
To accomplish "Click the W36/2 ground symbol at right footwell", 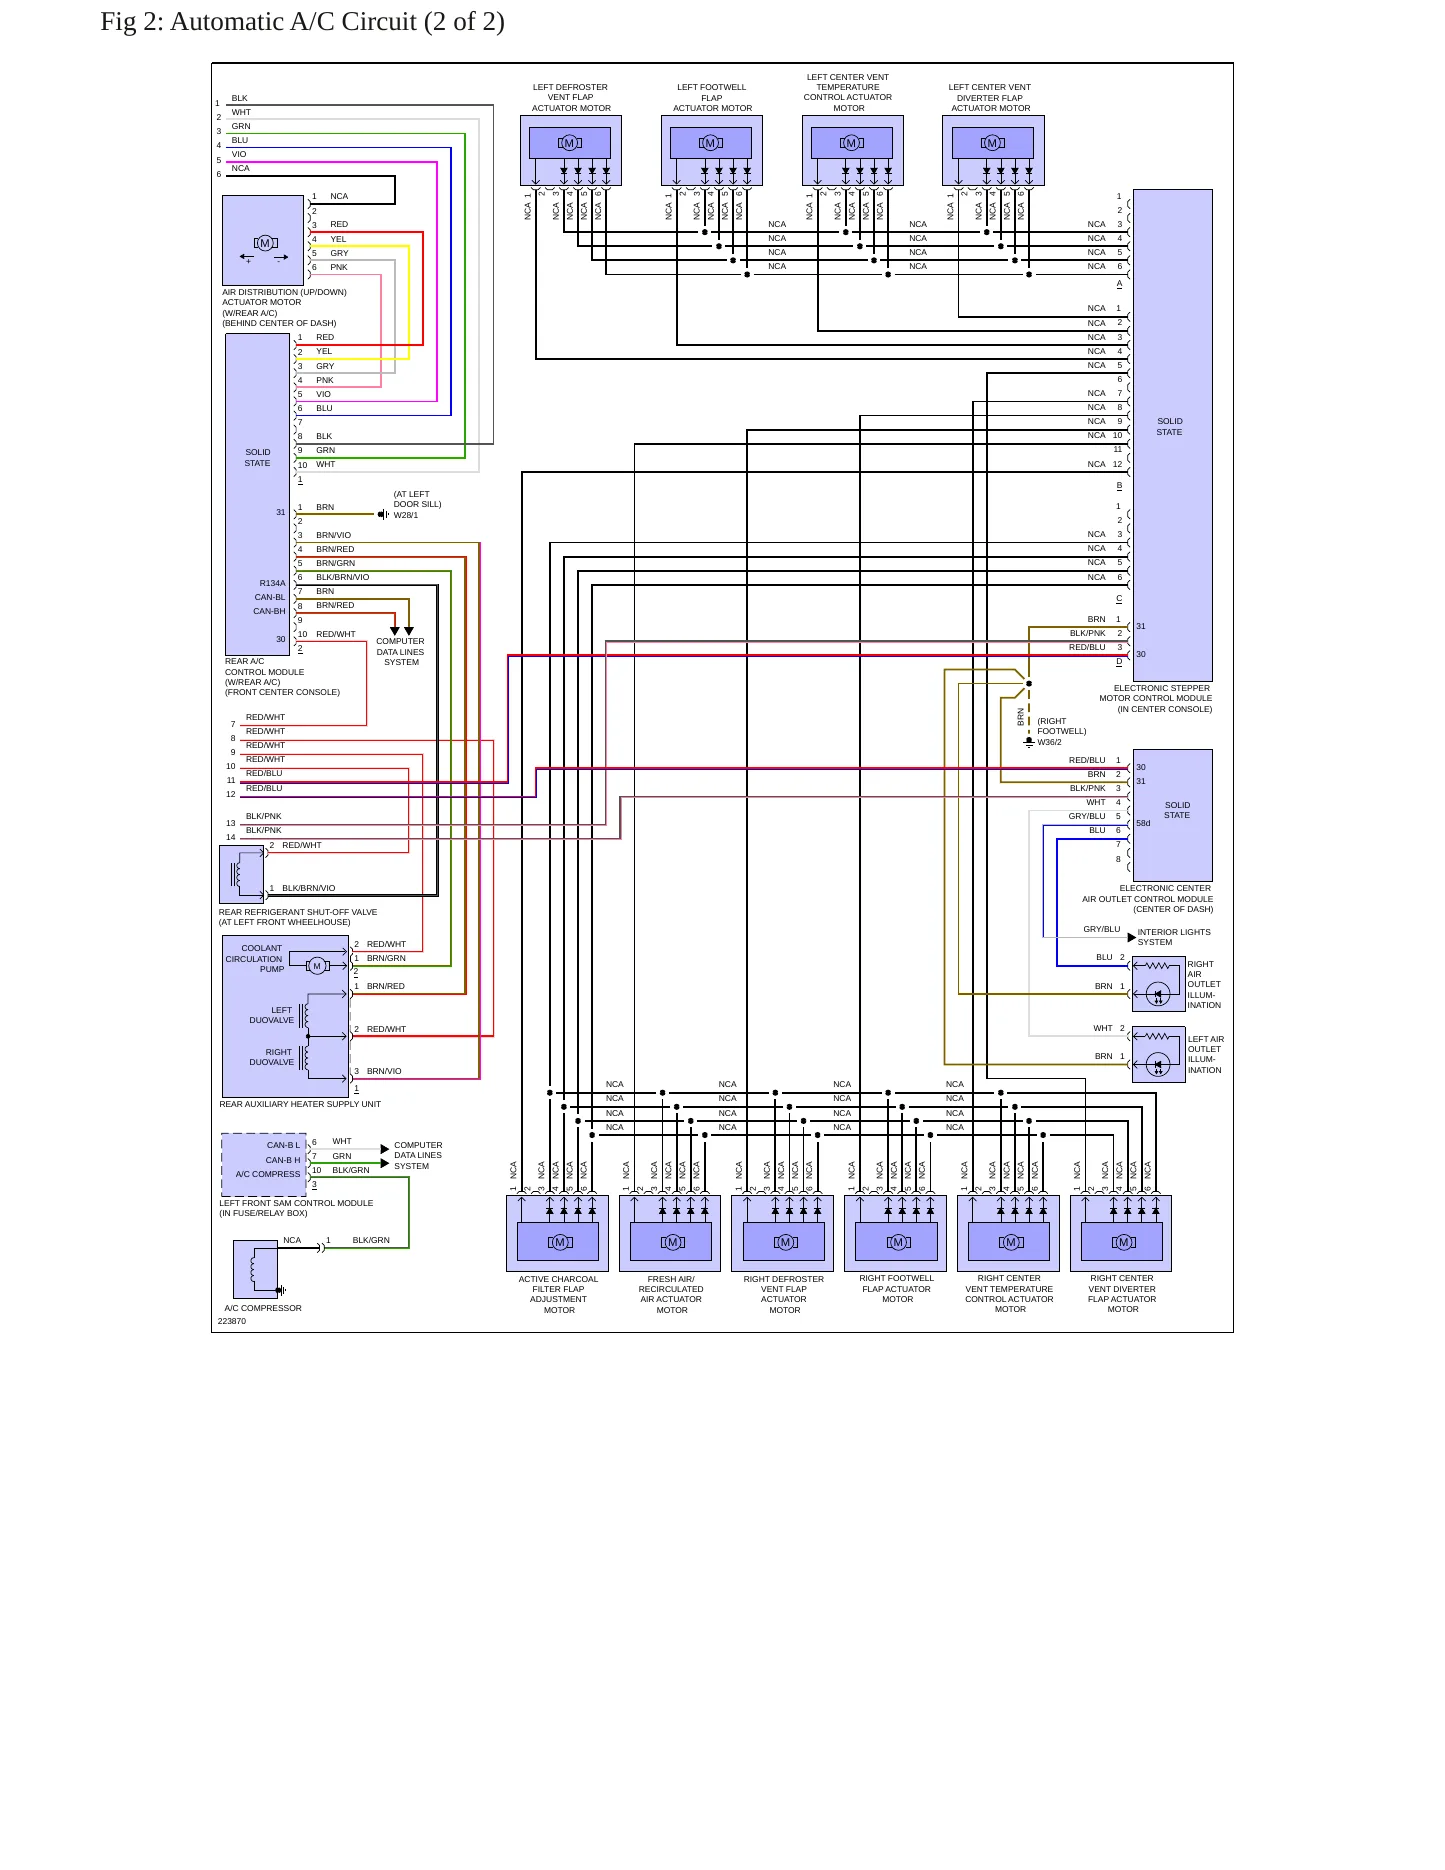I will click(x=1028, y=744).
